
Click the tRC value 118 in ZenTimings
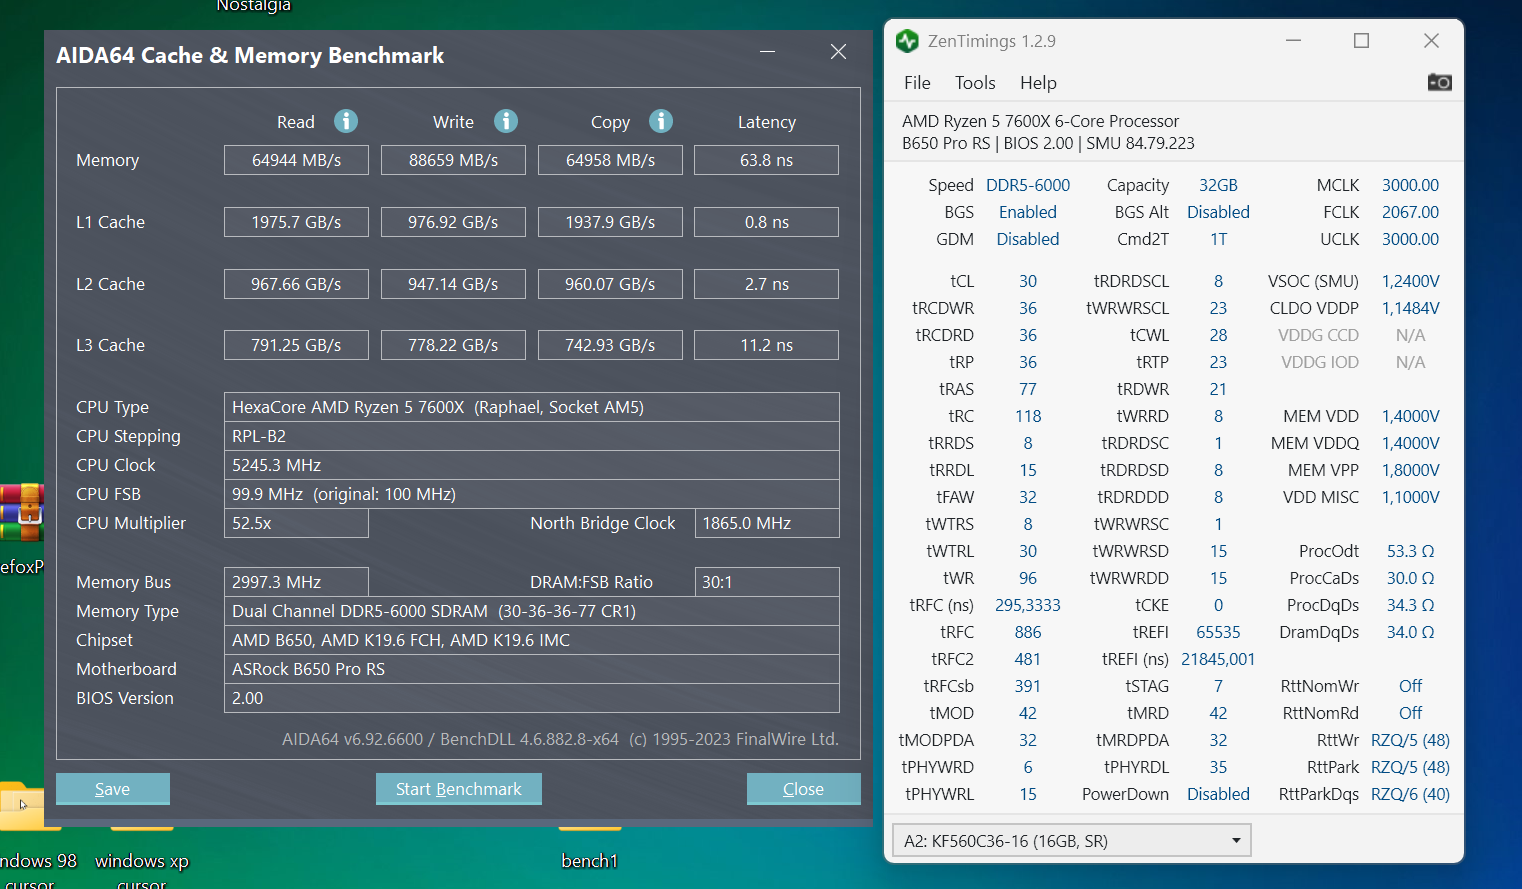tap(1028, 416)
